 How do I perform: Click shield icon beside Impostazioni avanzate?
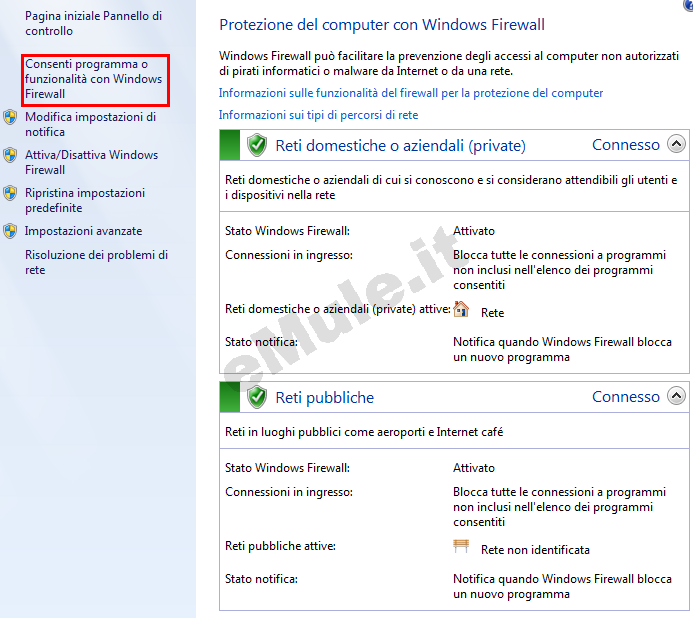click(x=10, y=231)
